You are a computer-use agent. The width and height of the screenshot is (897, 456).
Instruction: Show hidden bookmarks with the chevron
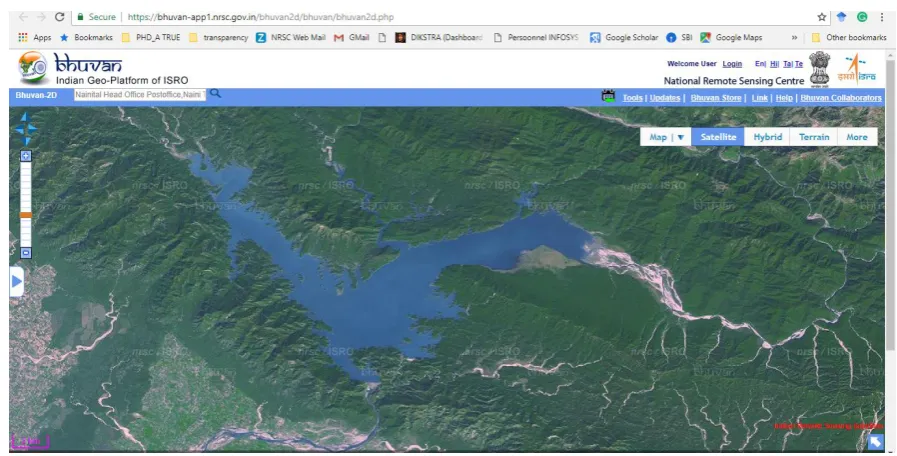coord(794,37)
